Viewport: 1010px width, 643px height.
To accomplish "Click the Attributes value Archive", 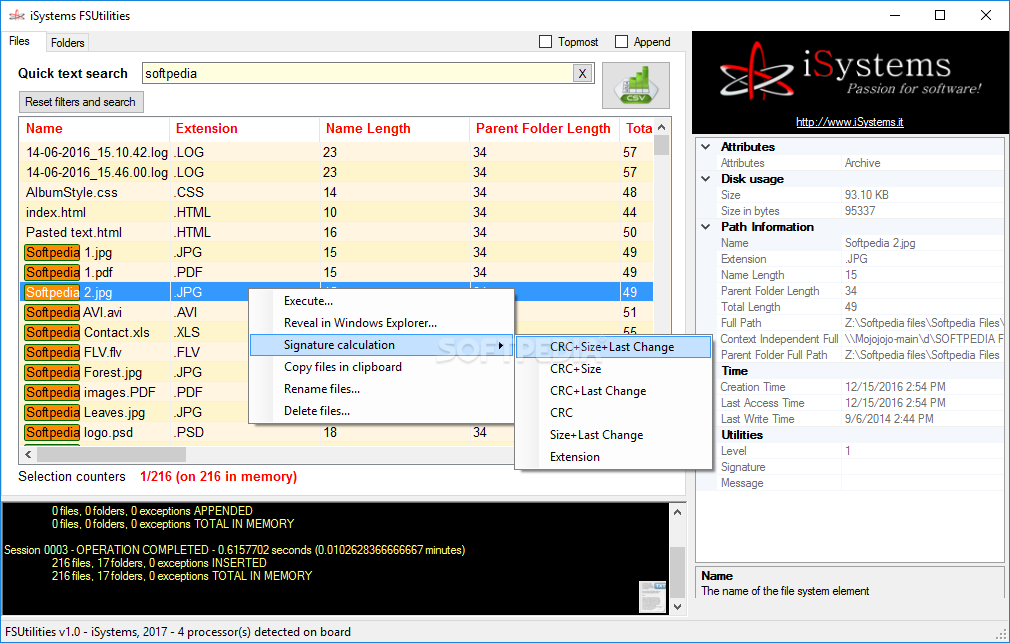I will [862, 163].
